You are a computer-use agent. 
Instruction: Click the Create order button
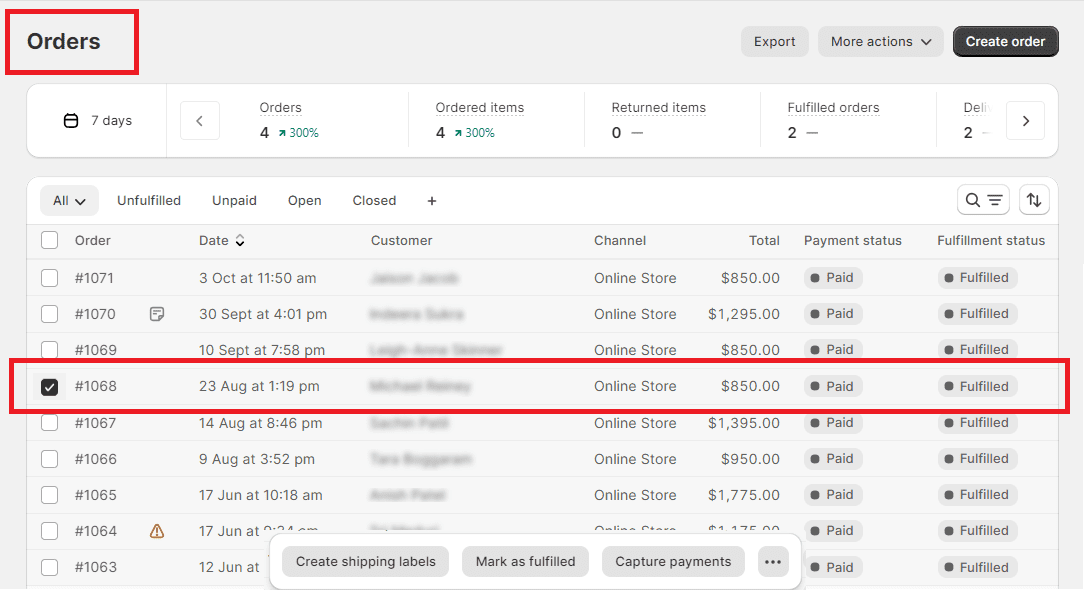click(x=1005, y=42)
